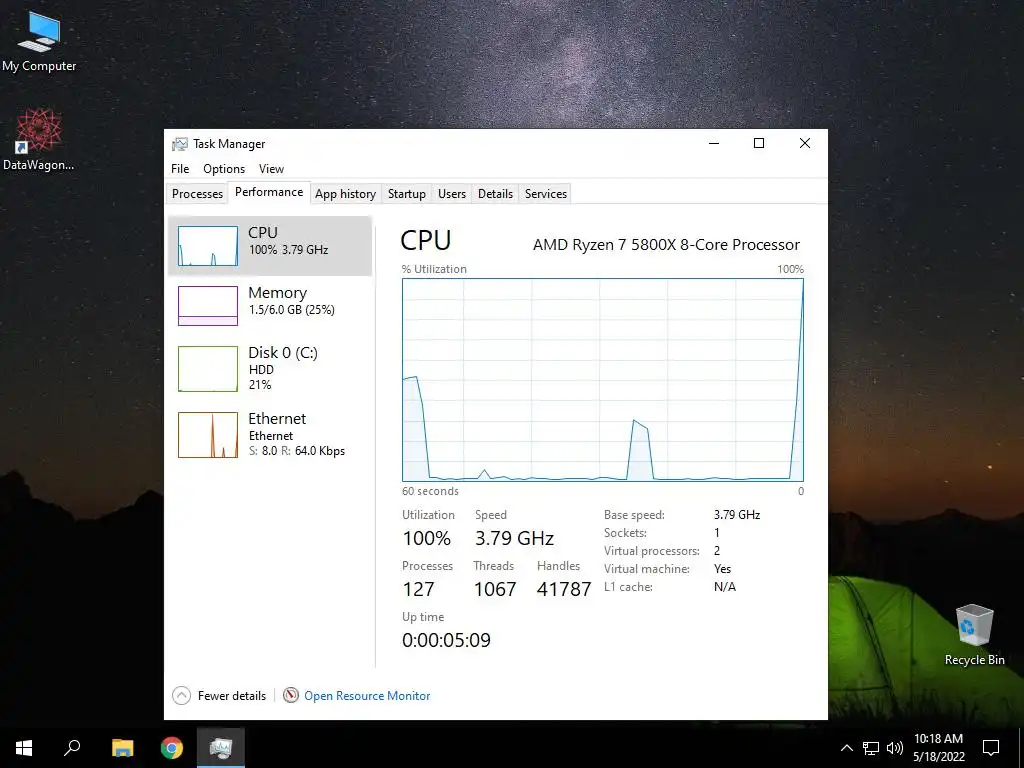1024x768 pixels.
Task: Click the Task Manager title bar icon
Action: click(x=179, y=144)
